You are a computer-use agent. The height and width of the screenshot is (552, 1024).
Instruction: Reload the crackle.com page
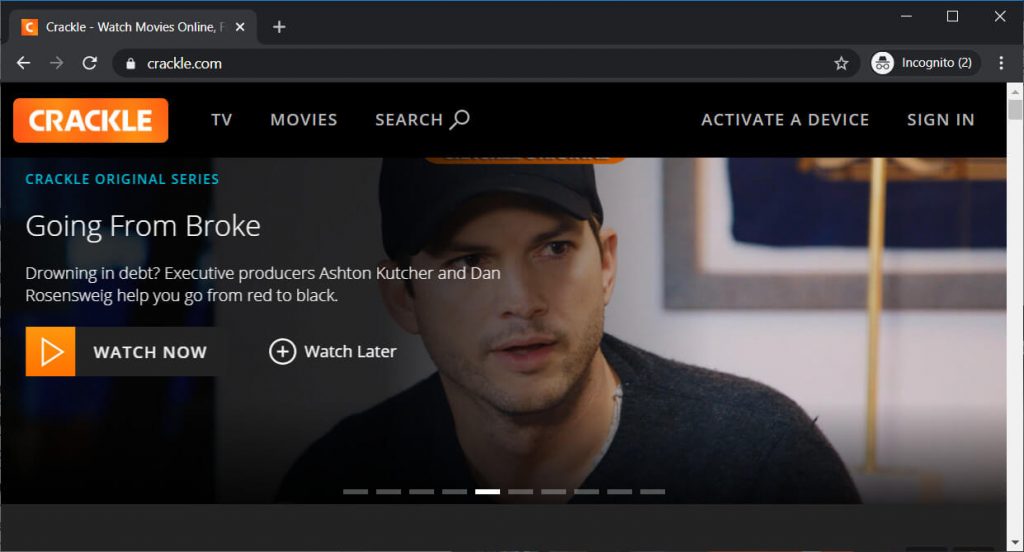pyautogui.click(x=90, y=63)
